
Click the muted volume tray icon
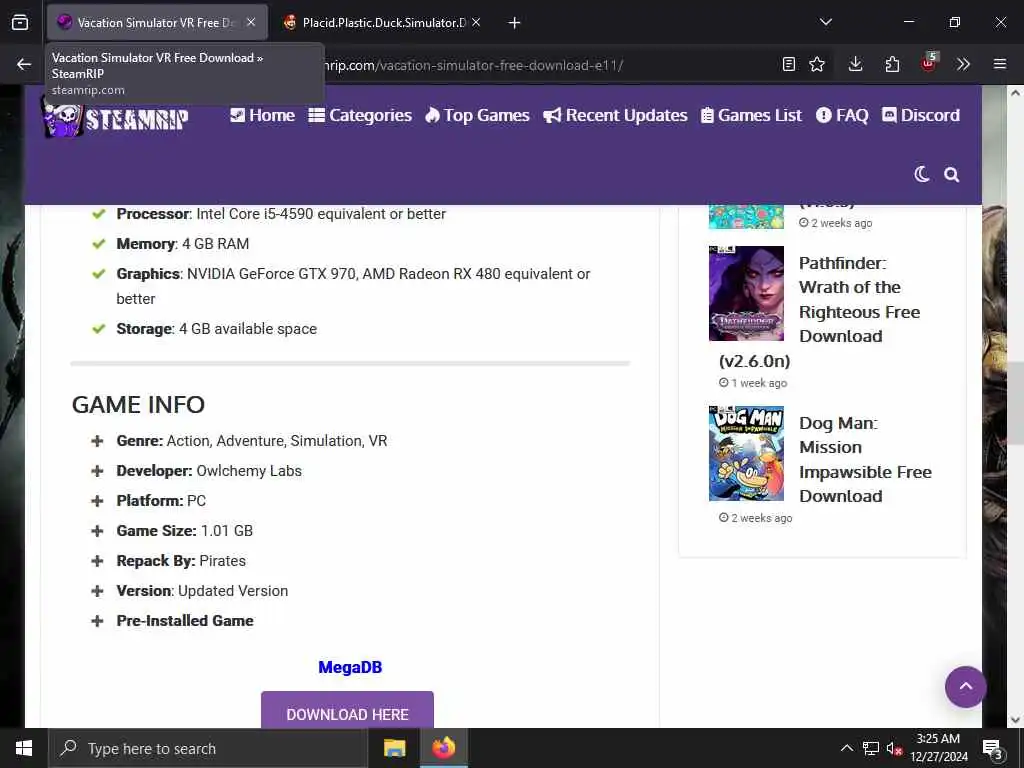(x=894, y=748)
